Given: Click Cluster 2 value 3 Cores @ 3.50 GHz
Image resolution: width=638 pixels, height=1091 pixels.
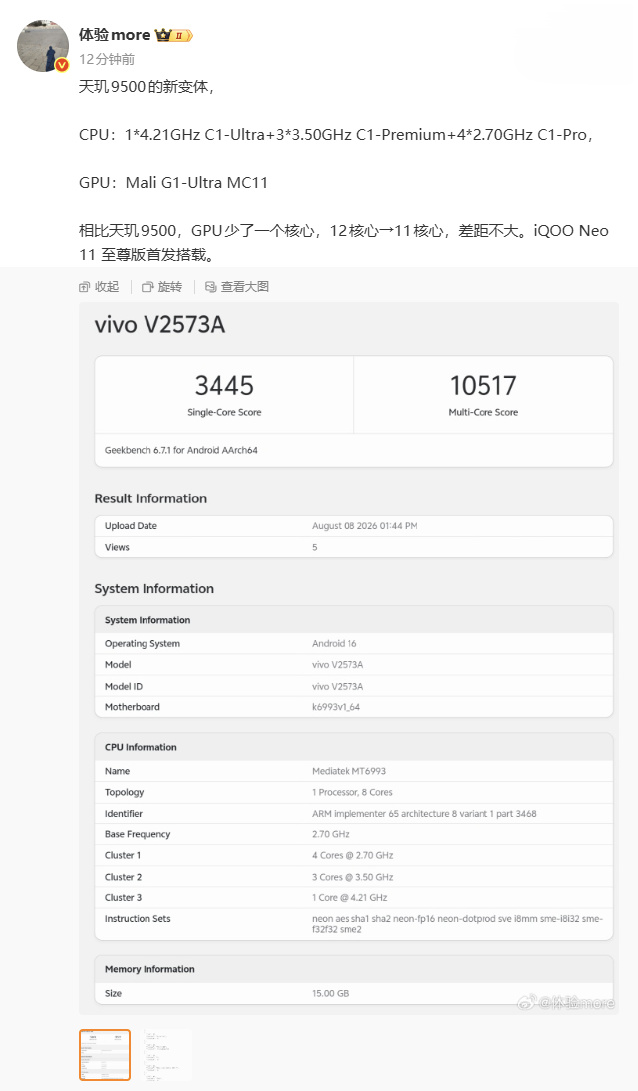Looking at the screenshot, I should (353, 877).
